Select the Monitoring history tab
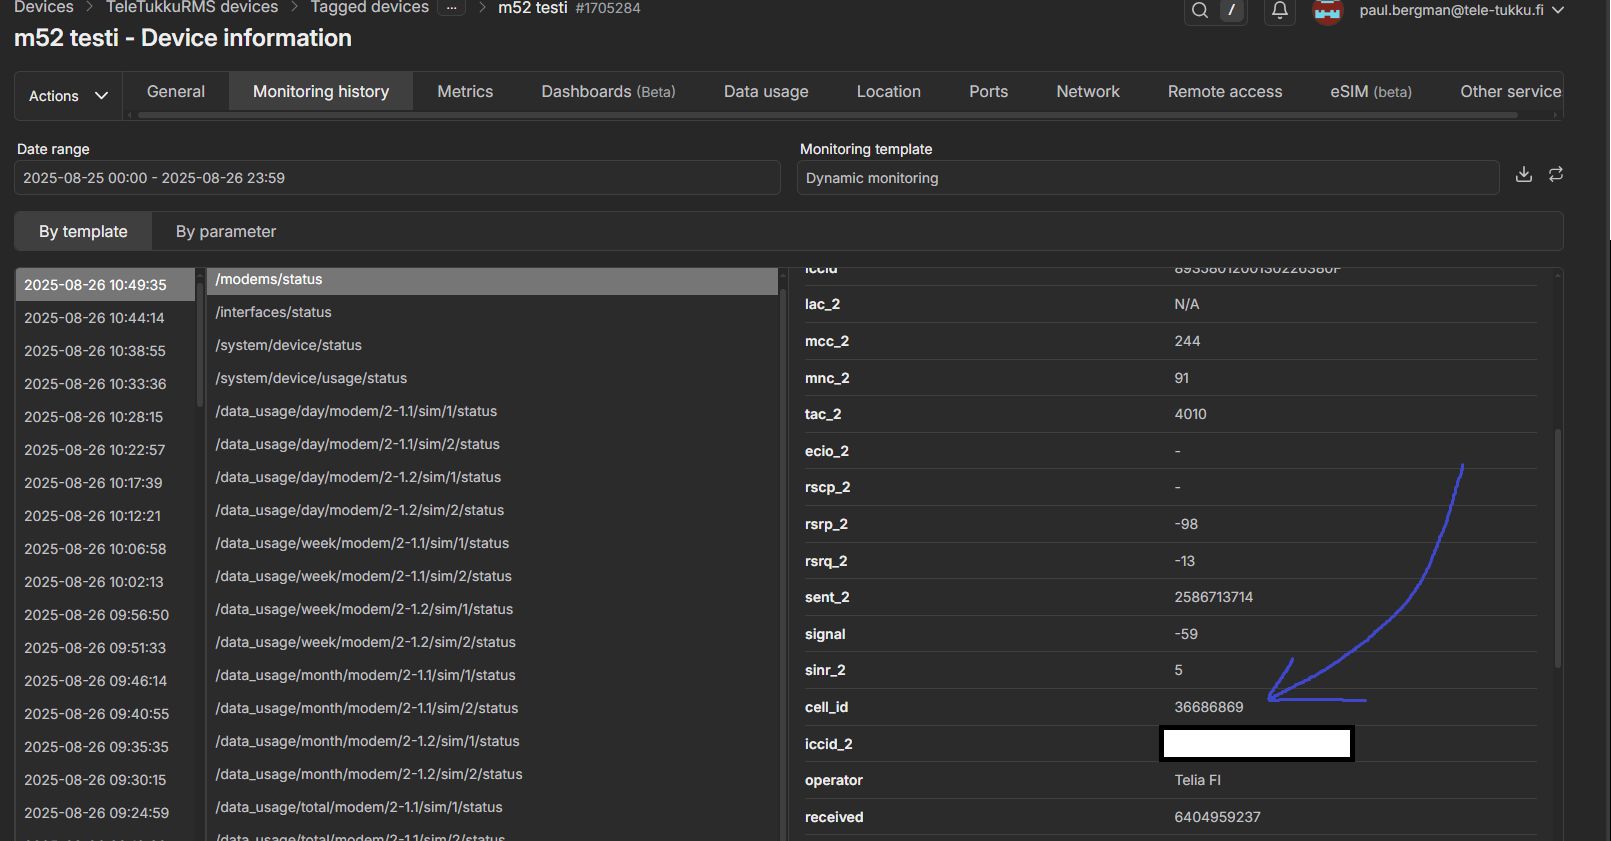The image size is (1611, 841). click(321, 91)
